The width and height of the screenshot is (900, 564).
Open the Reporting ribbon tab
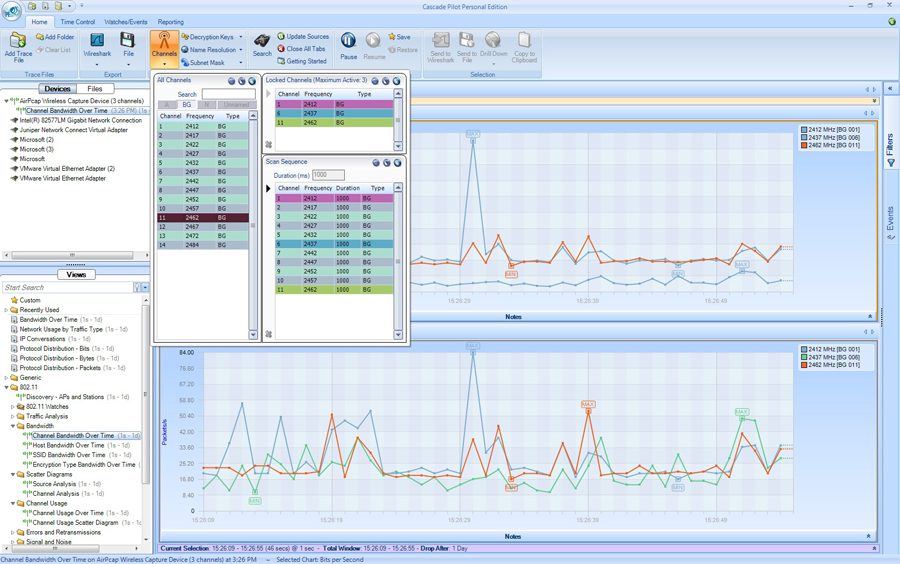[170, 22]
